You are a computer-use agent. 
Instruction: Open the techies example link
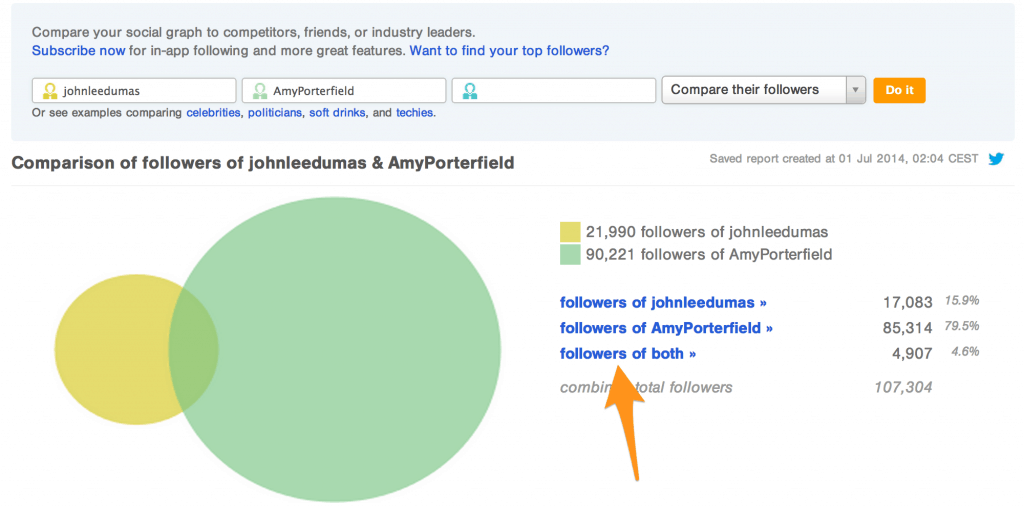(414, 112)
